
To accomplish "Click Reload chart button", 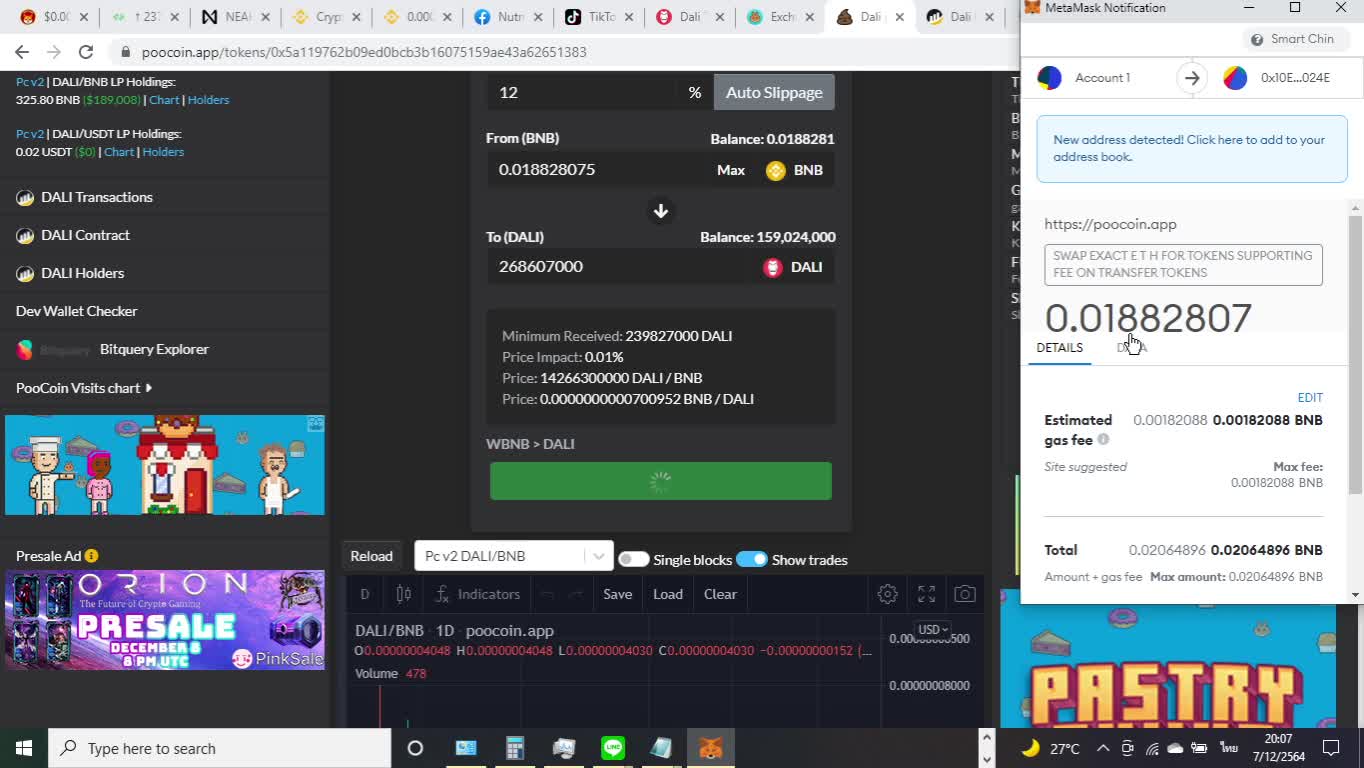I will pos(371,556).
